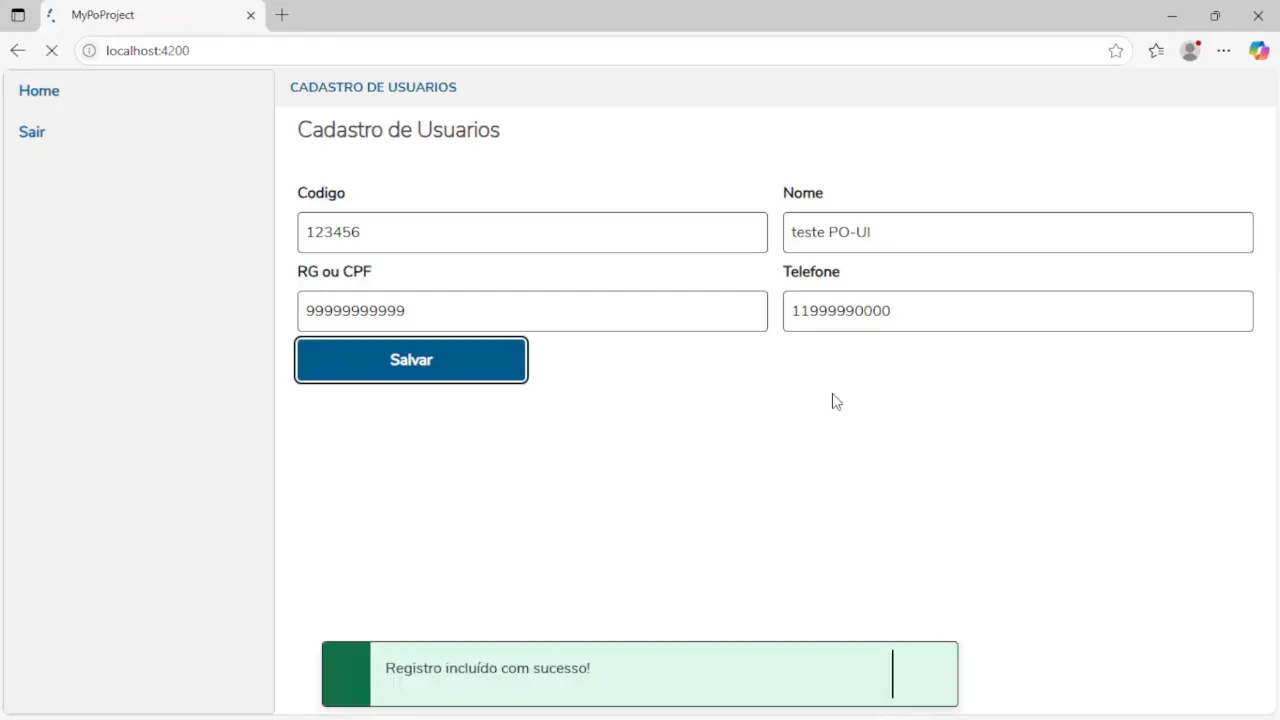Open the browser profile avatar

1190,51
